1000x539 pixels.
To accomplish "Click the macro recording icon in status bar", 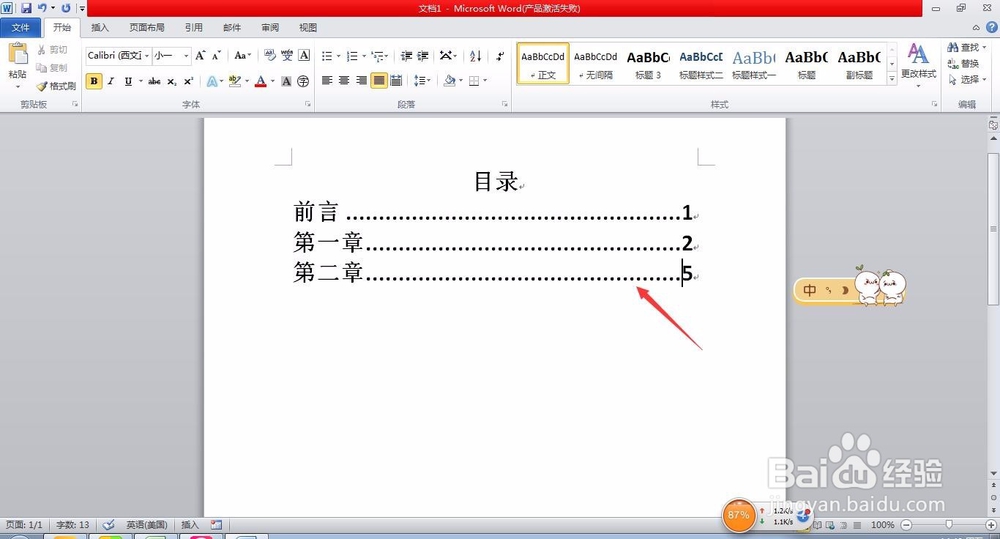I will (x=216, y=524).
